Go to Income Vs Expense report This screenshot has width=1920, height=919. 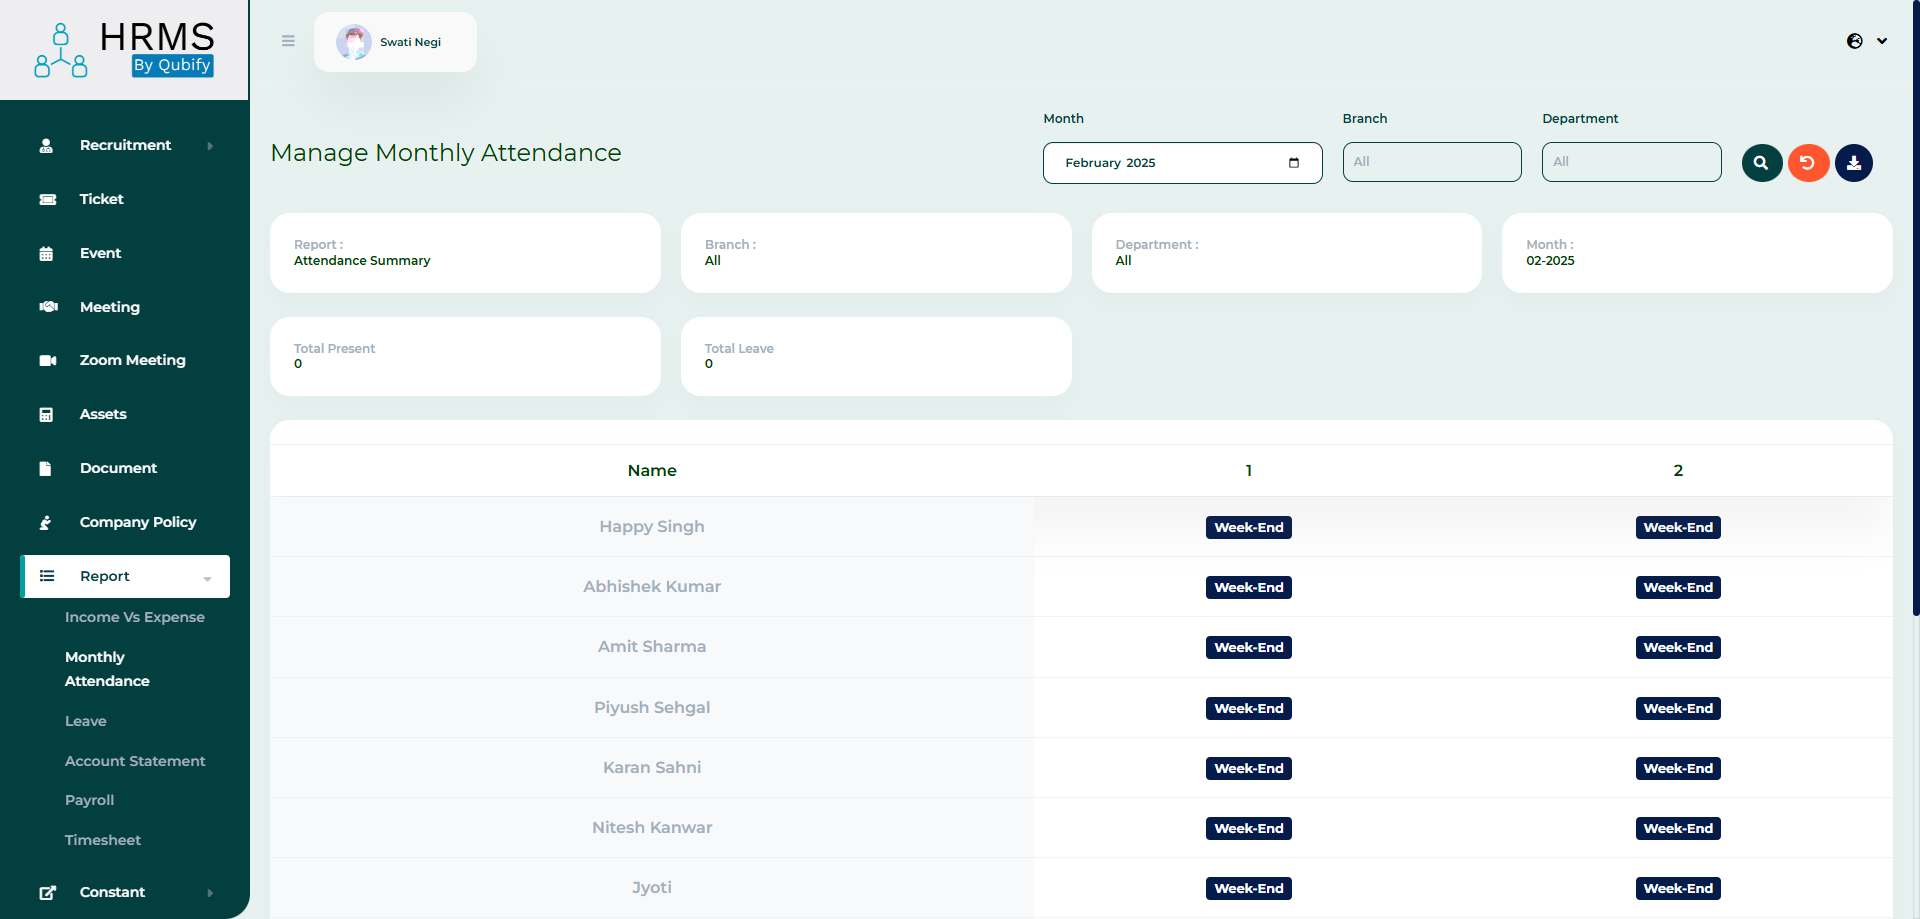click(x=135, y=617)
